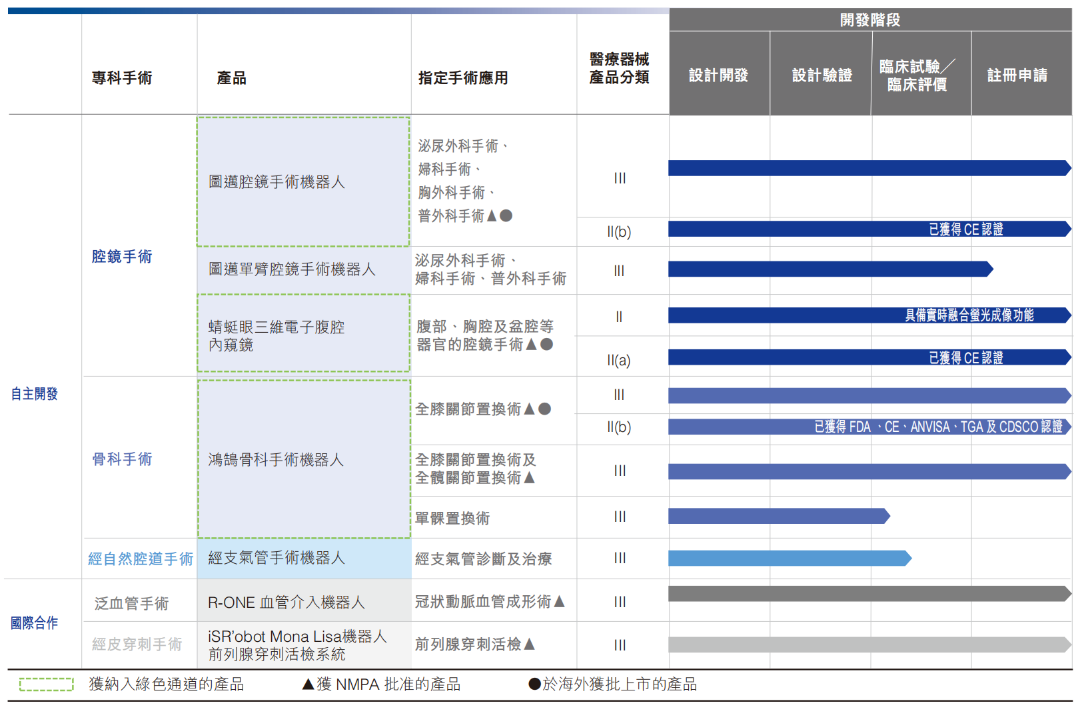
Task: Click the circle symbol after 器官的腔鏡手術
Action: (546, 344)
